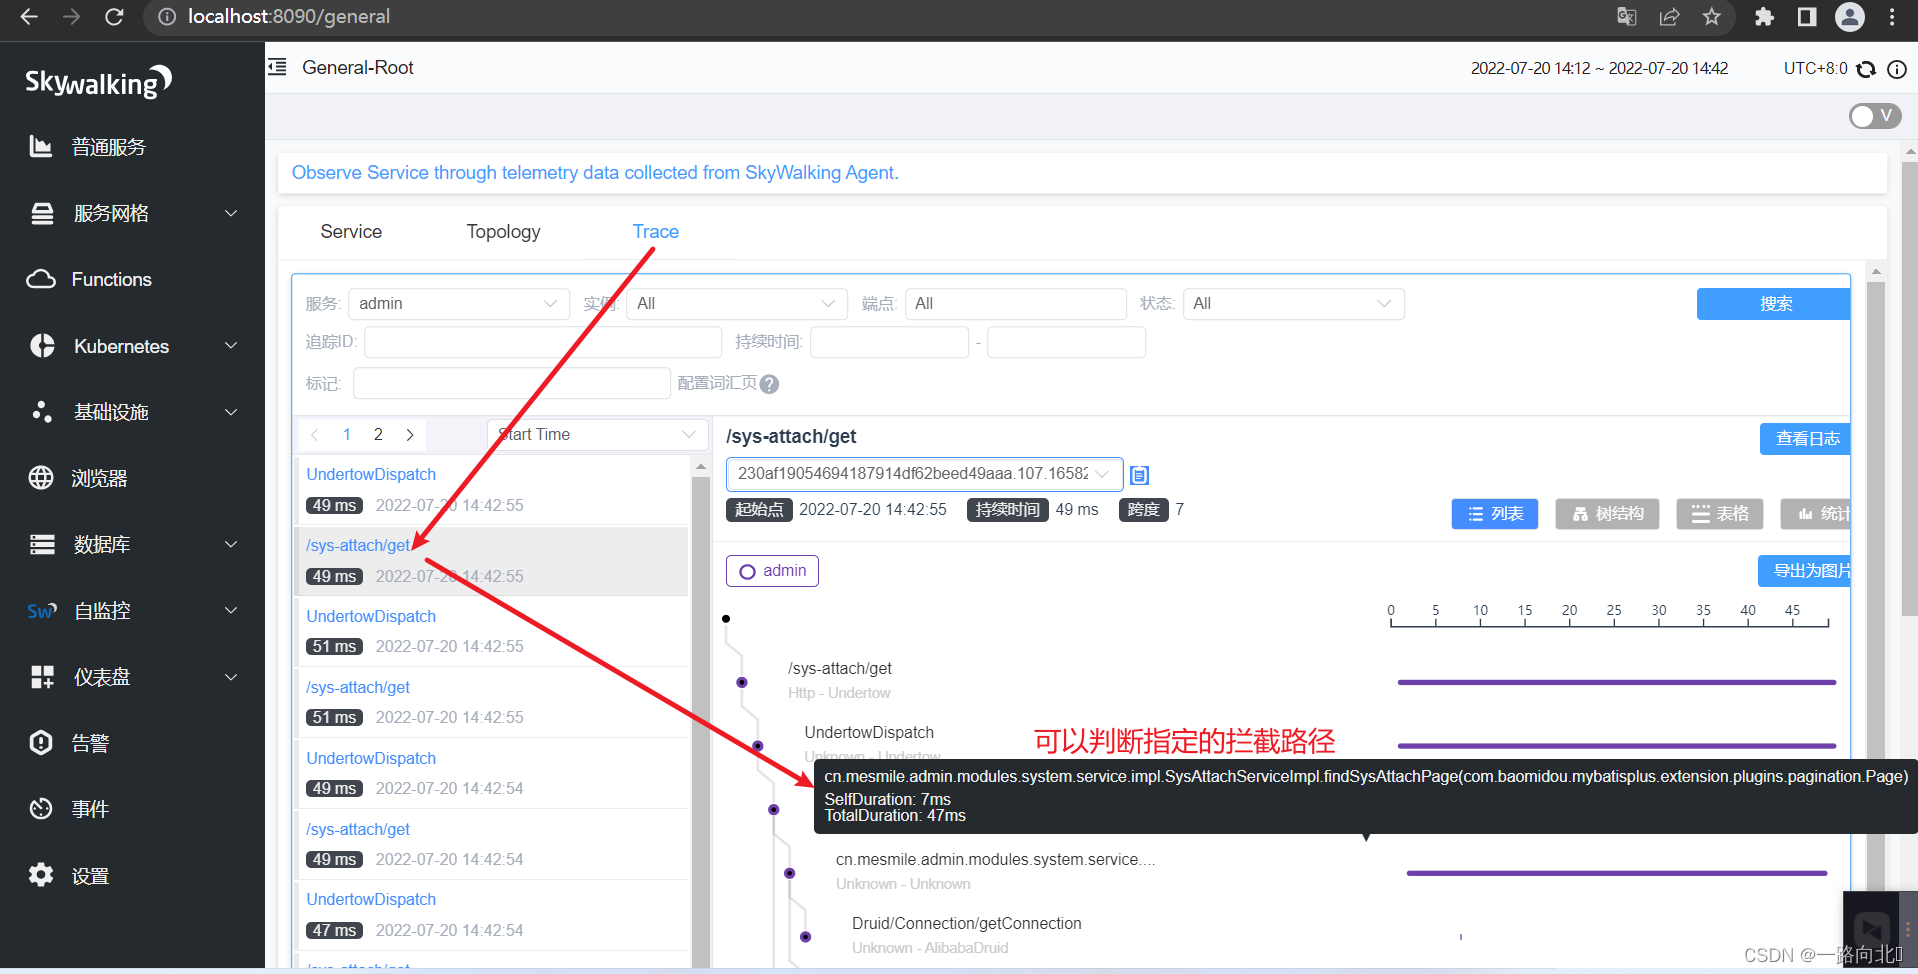Click the 数据库 stack icon
The image size is (1918, 974).
(x=42, y=544)
